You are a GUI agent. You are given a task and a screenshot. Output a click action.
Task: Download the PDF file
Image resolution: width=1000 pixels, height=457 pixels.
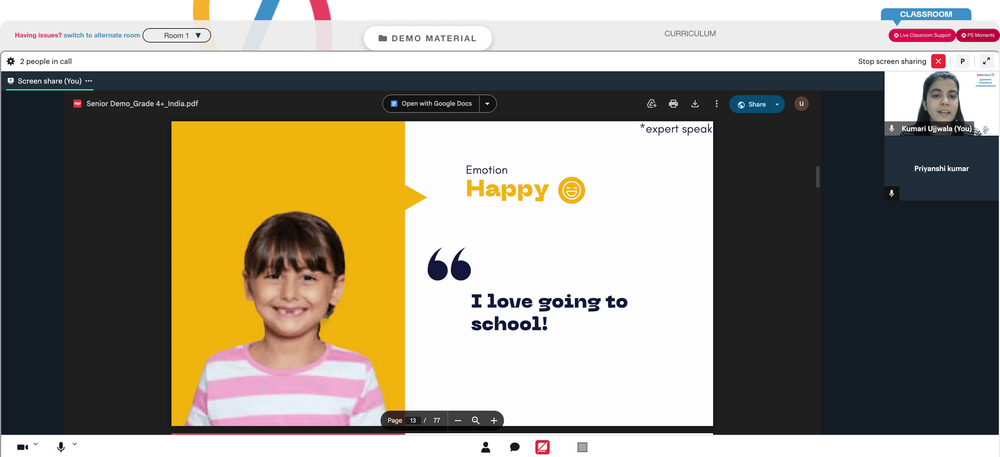pos(695,104)
